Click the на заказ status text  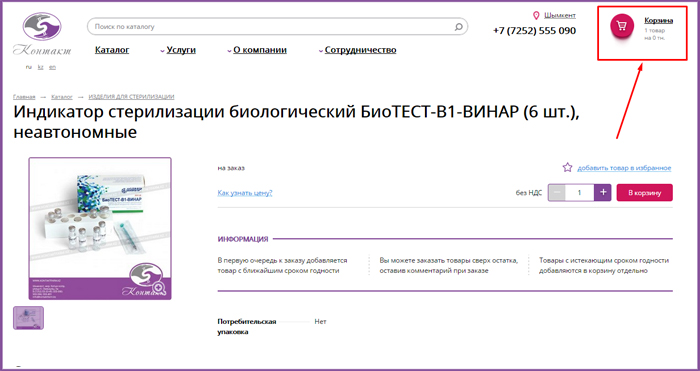(x=231, y=168)
